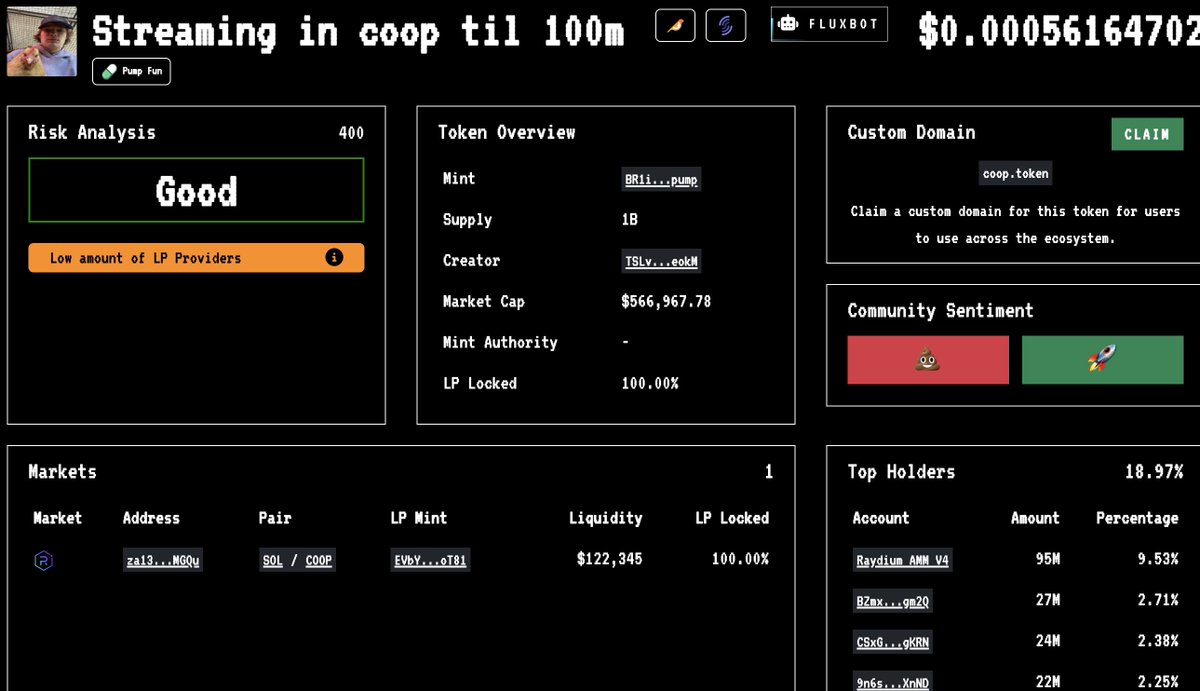1200x691 pixels.
Task: Open the Raydium AMM V4 holder account
Action: tap(902, 560)
